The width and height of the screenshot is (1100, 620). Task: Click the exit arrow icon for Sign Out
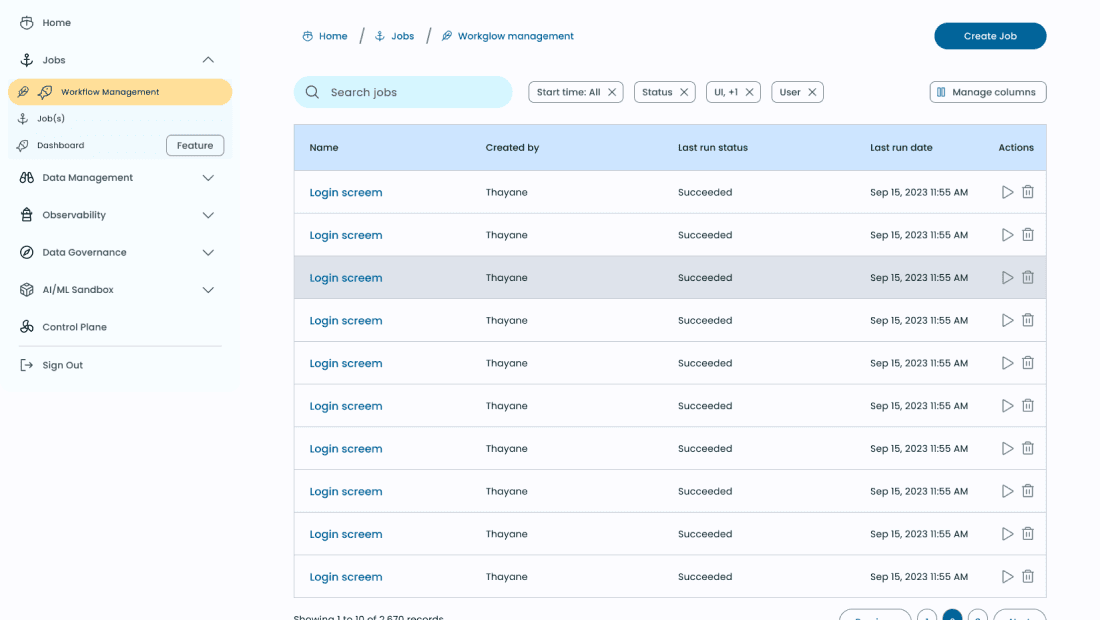(27, 365)
